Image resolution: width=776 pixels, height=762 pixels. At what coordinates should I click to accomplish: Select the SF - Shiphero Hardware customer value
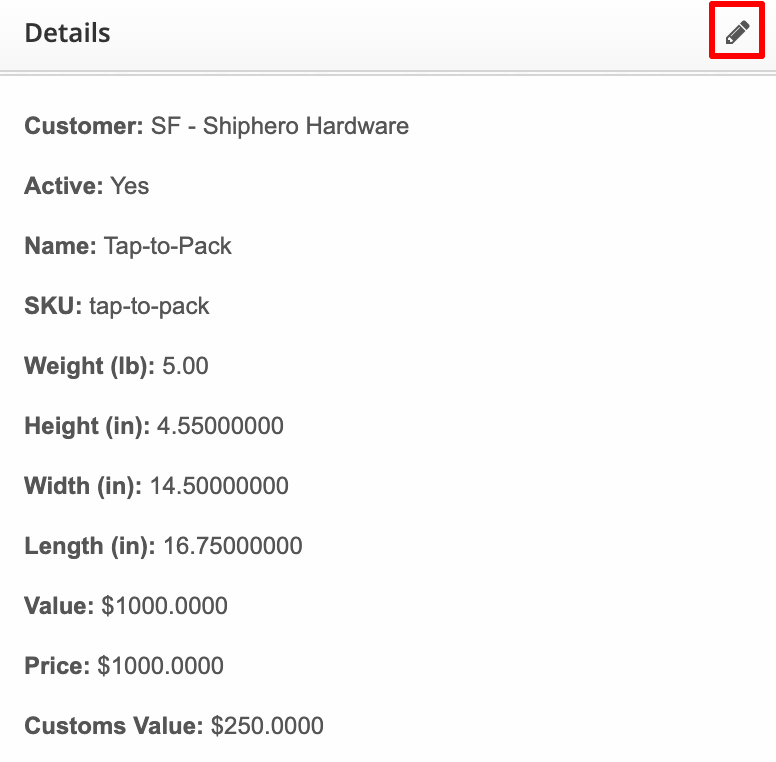coord(280,127)
